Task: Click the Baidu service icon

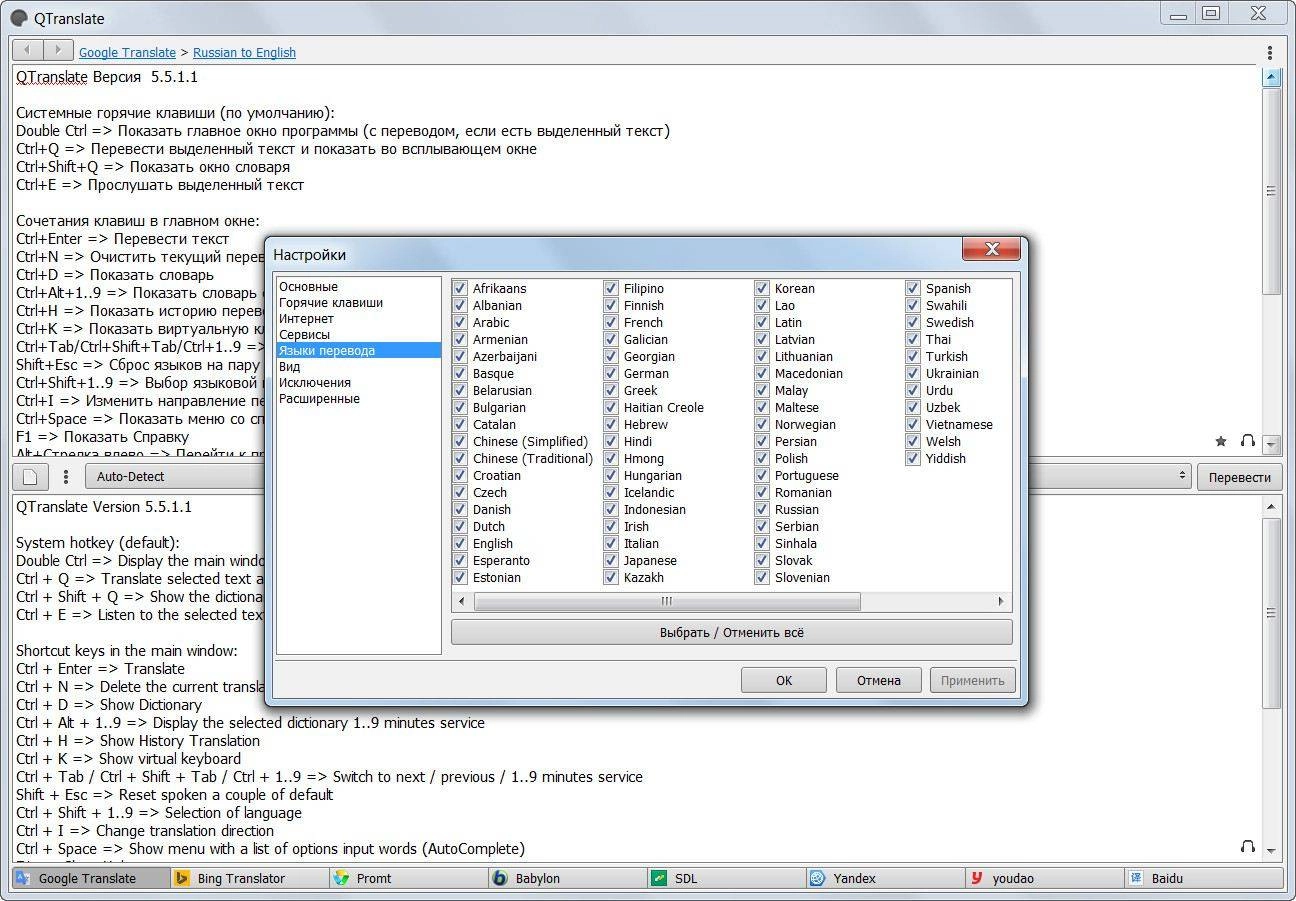Action: point(1136,878)
